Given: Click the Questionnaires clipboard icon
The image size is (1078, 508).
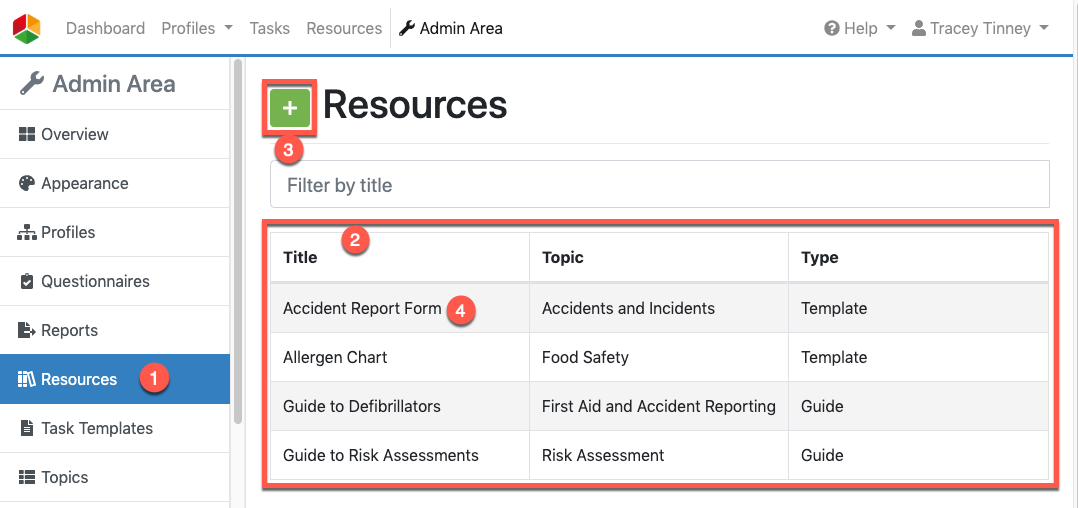Looking at the screenshot, I should (27, 281).
